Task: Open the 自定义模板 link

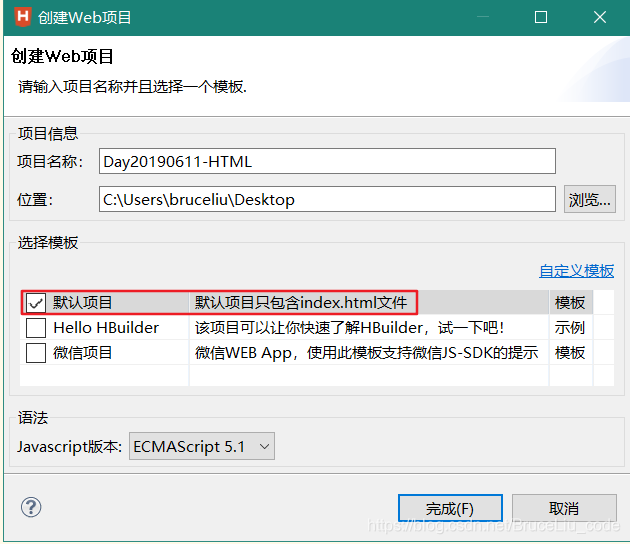Action: click(577, 271)
